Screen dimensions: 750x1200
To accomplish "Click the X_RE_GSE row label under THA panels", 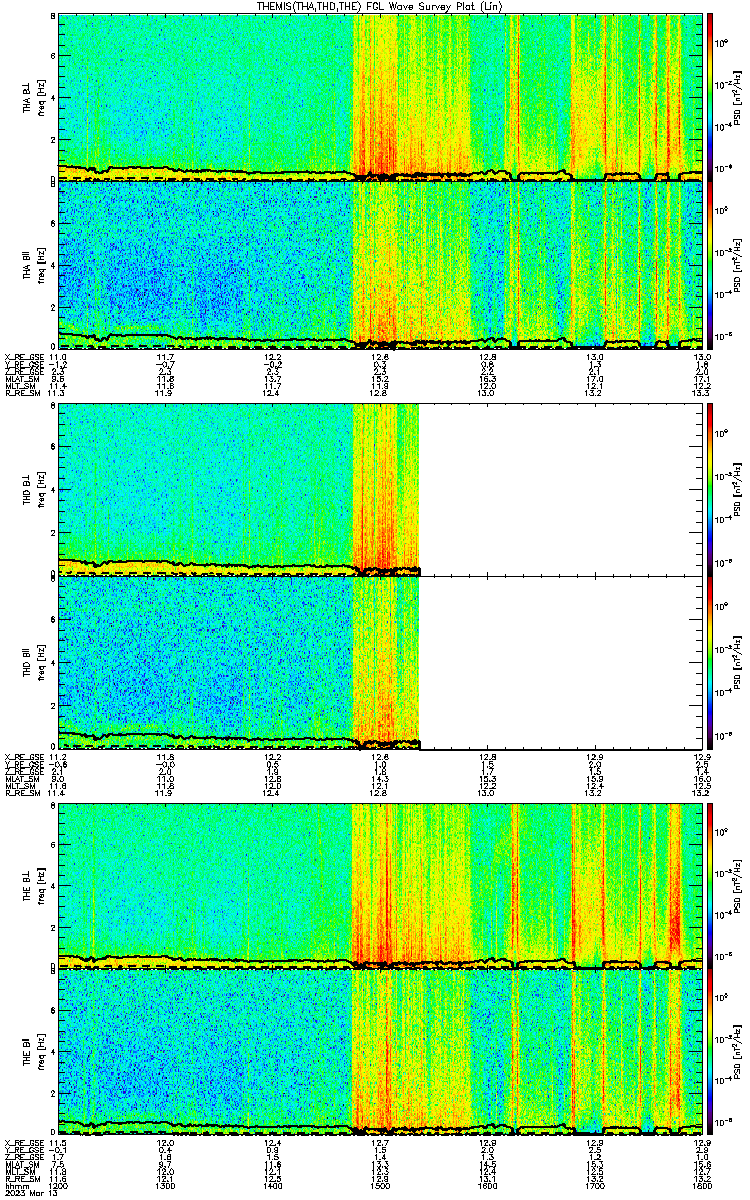I will pyautogui.click(x=21, y=357).
